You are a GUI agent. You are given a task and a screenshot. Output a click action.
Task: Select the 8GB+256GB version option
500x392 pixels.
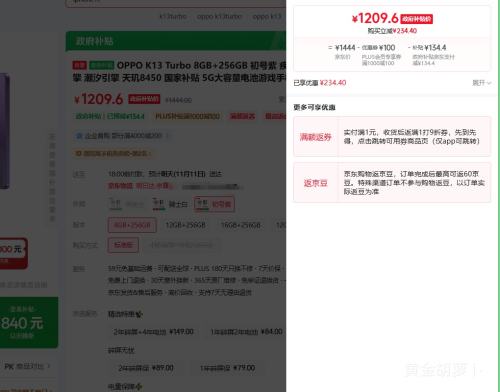pyautogui.click(x=132, y=225)
